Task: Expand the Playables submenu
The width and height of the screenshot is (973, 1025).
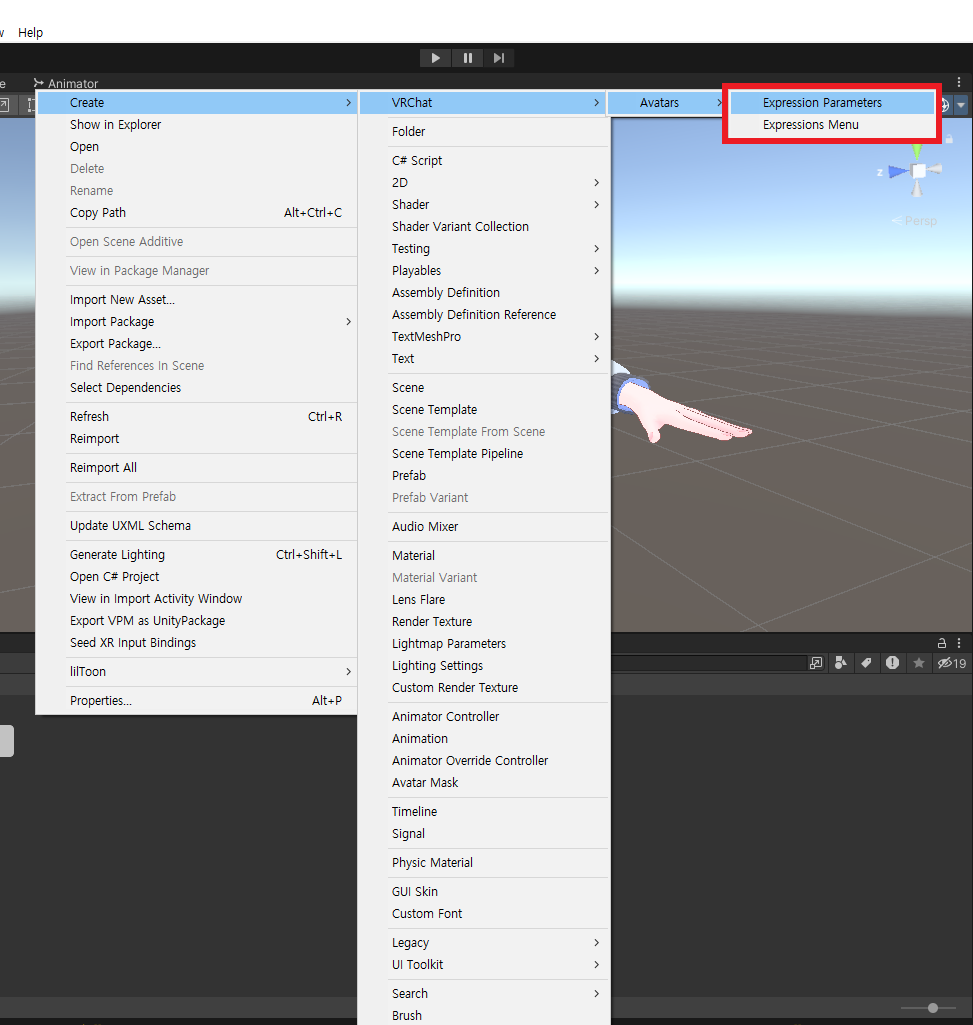Action: 485,271
